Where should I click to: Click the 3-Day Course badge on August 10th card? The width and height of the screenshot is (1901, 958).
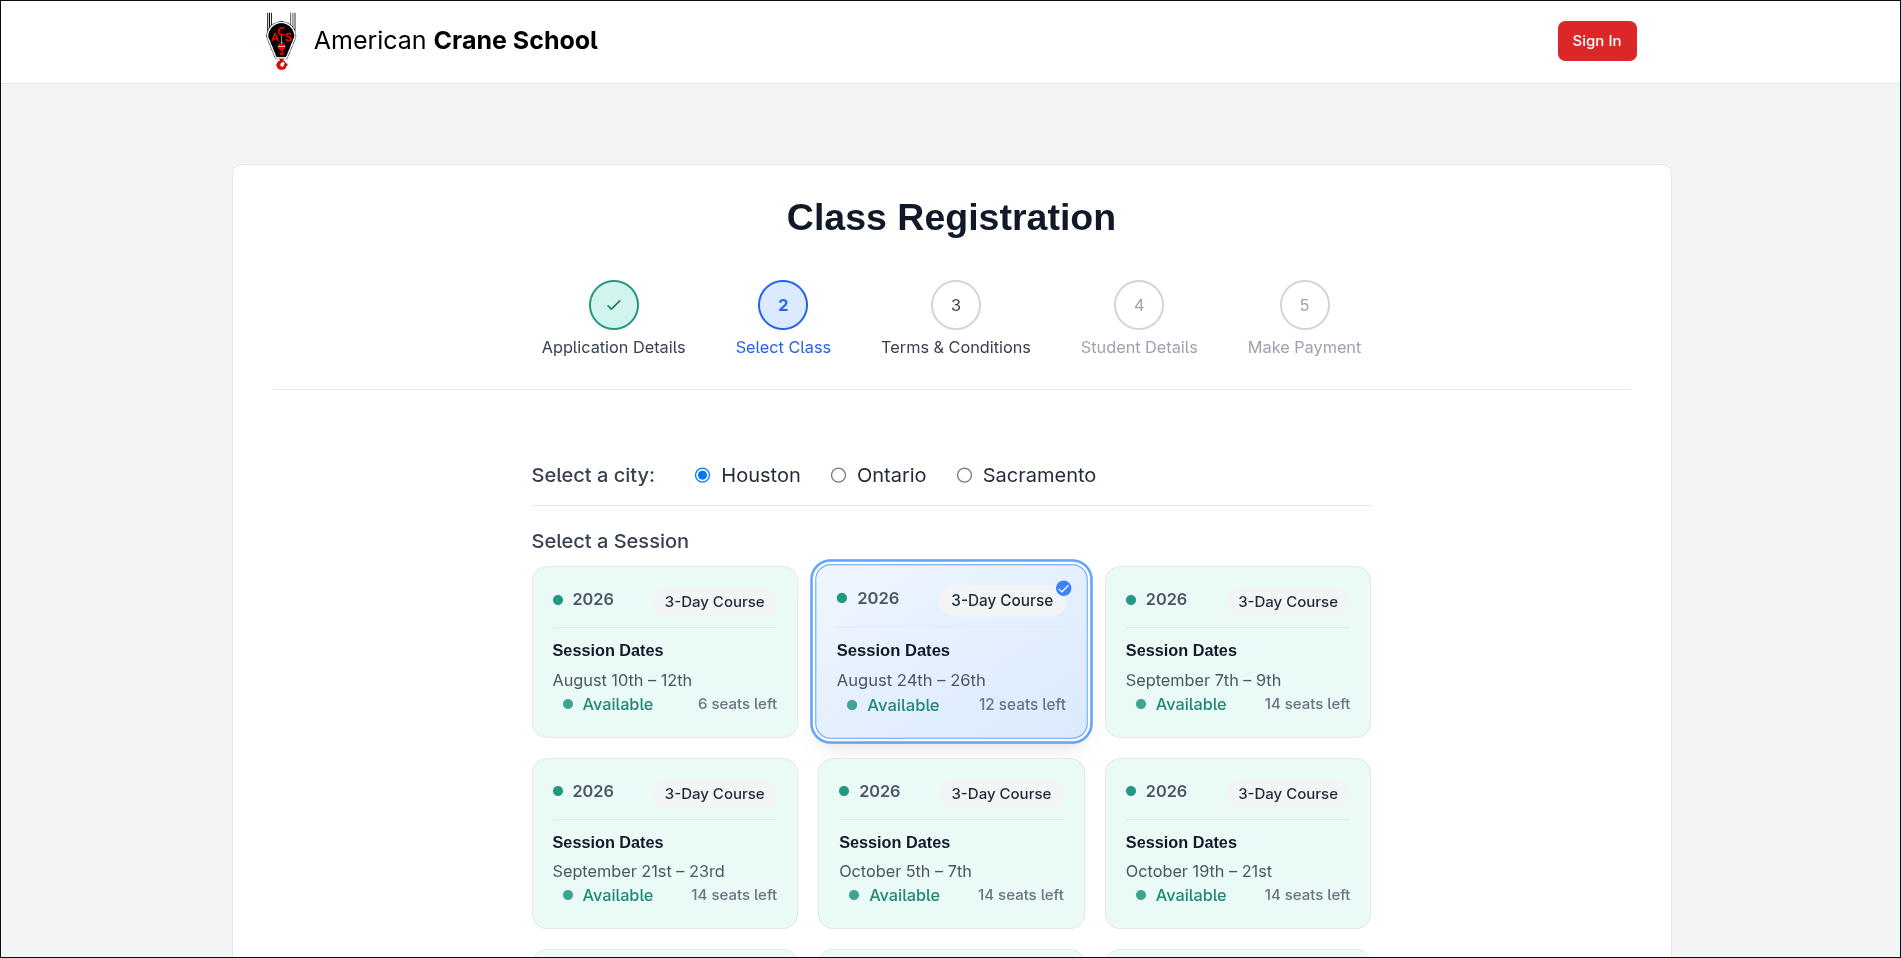coord(714,601)
